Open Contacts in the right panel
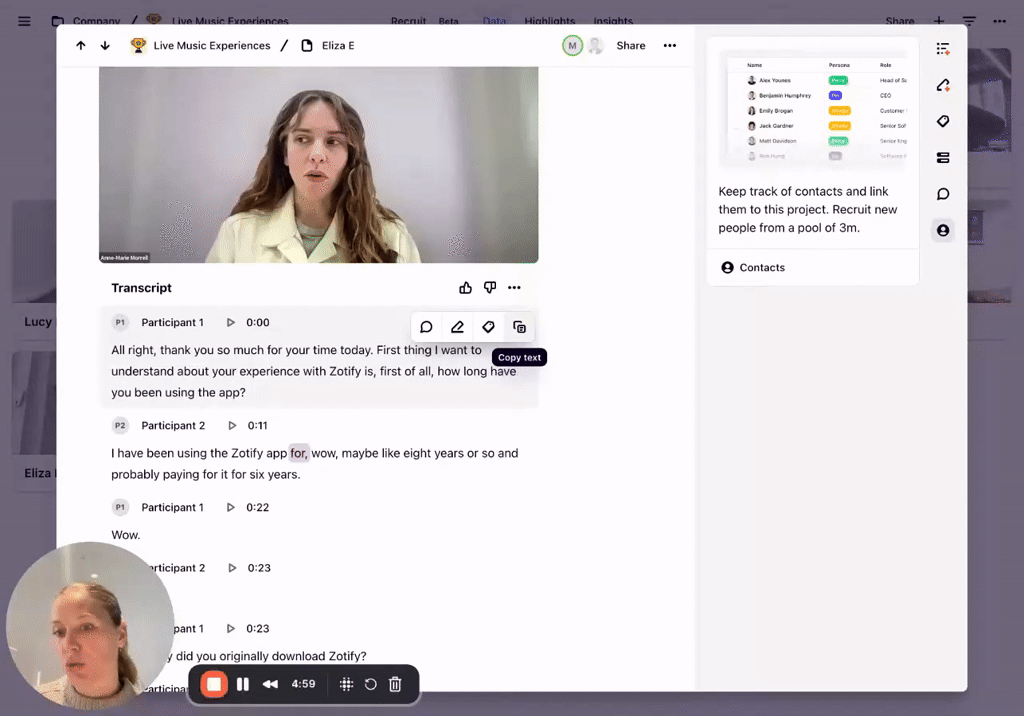 pyautogui.click(x=761, y=268)
